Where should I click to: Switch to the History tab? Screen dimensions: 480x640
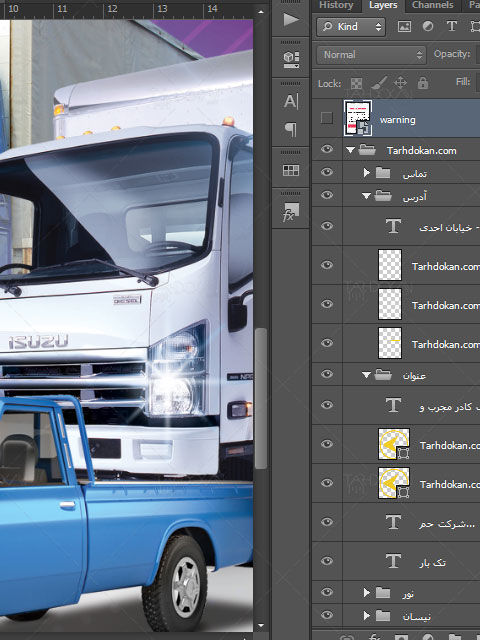click(x=336, y=5)
